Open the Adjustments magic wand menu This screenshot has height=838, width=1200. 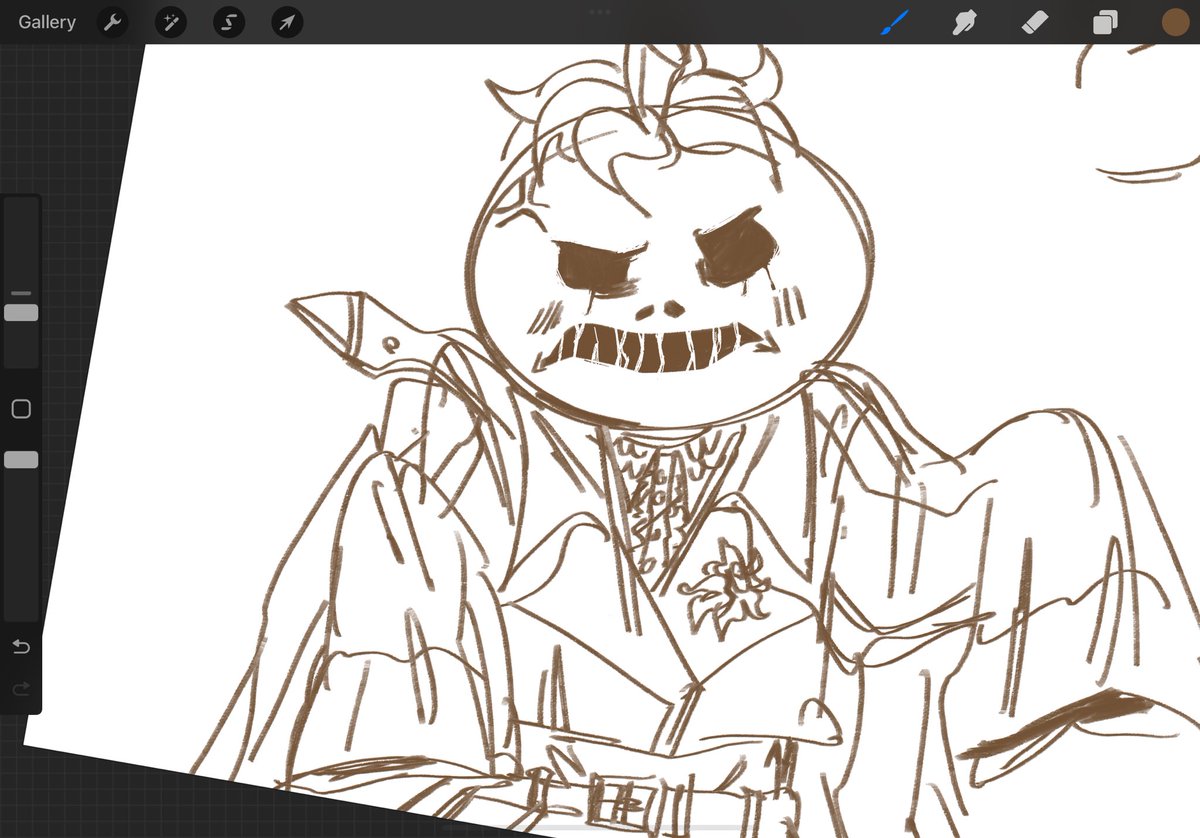coord(171,22)
